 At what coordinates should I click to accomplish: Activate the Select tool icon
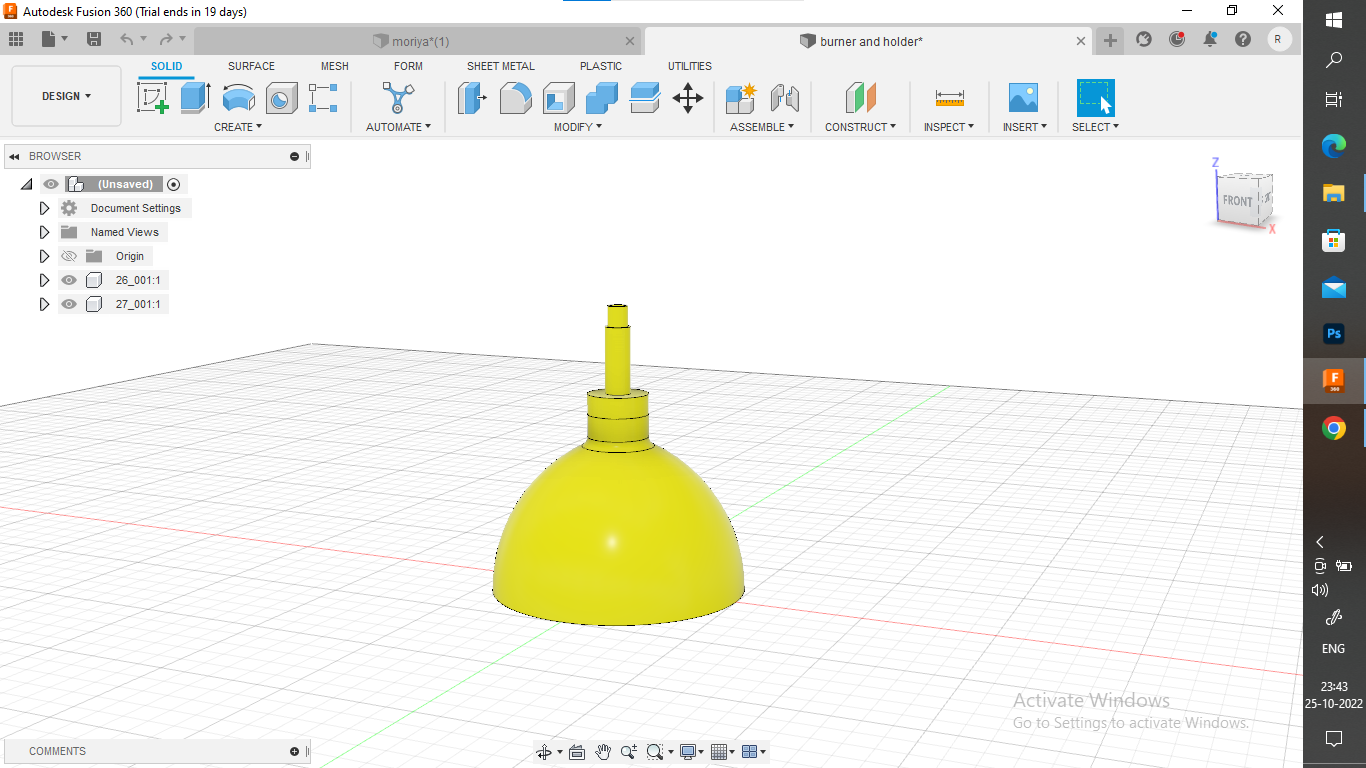(1095, 98)
